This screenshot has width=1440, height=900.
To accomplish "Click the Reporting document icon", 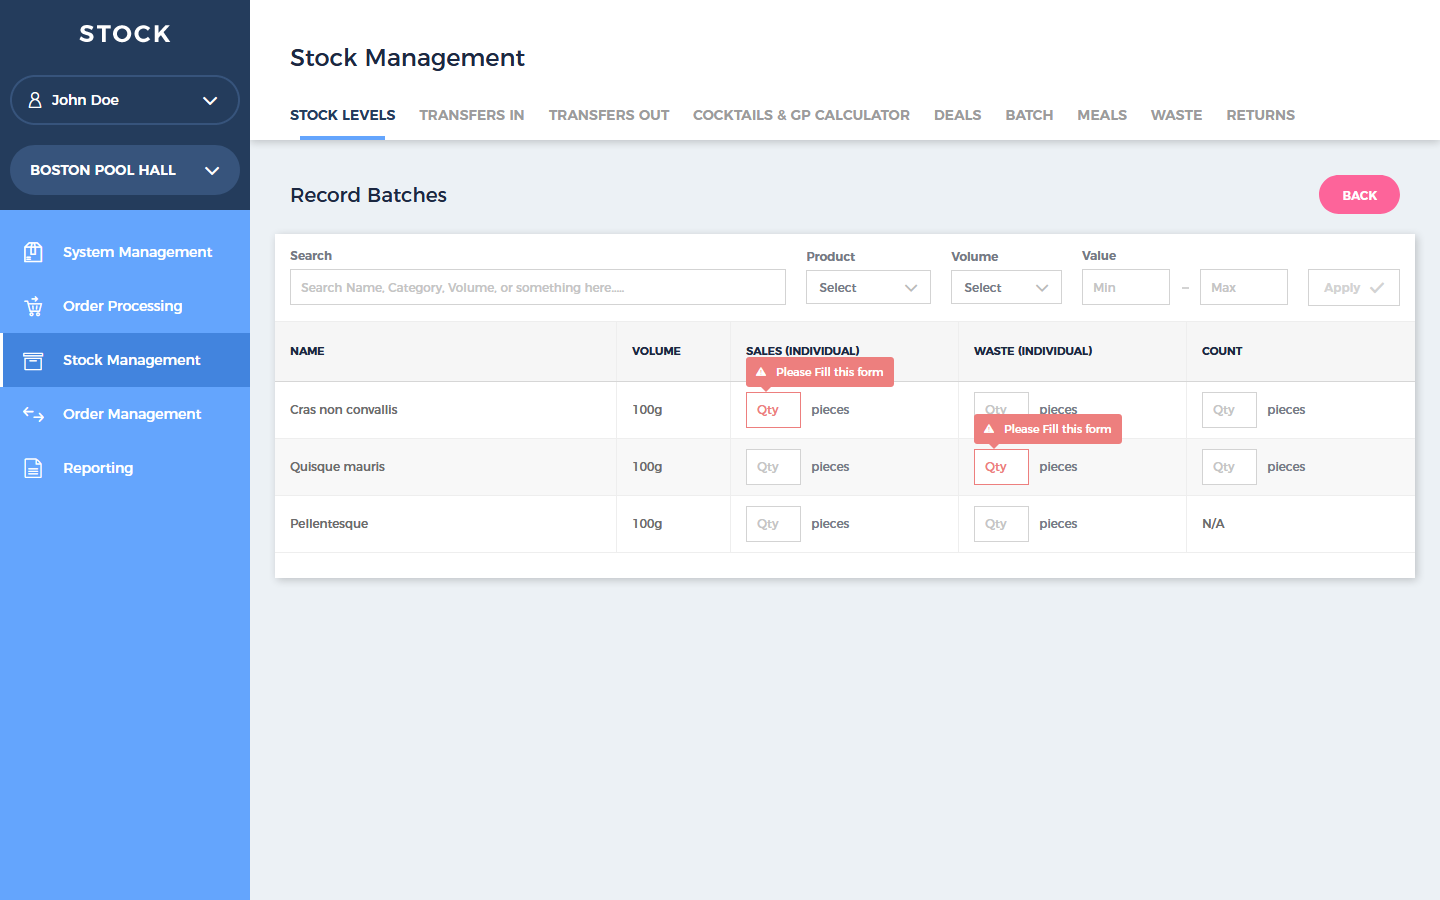I will click(33, 468).
